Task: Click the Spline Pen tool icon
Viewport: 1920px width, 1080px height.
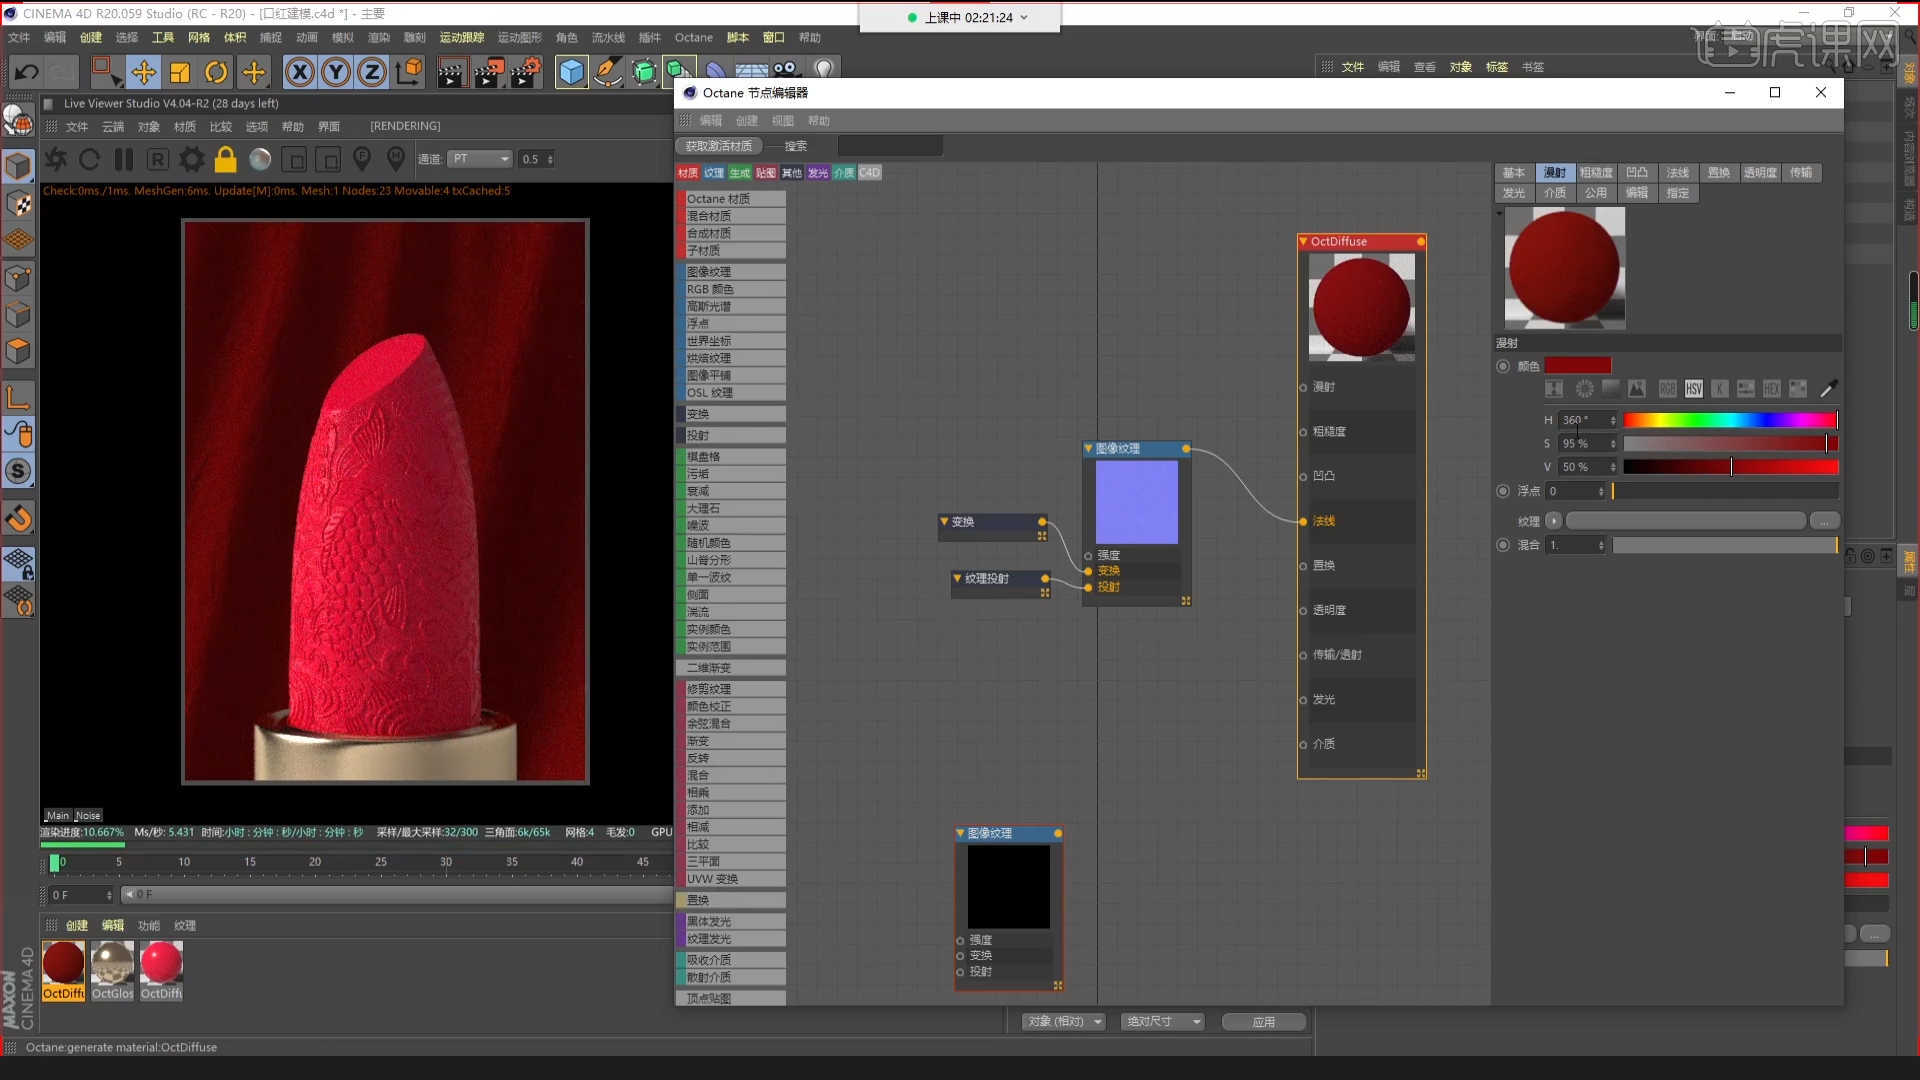Action: (x=607, y=72)
